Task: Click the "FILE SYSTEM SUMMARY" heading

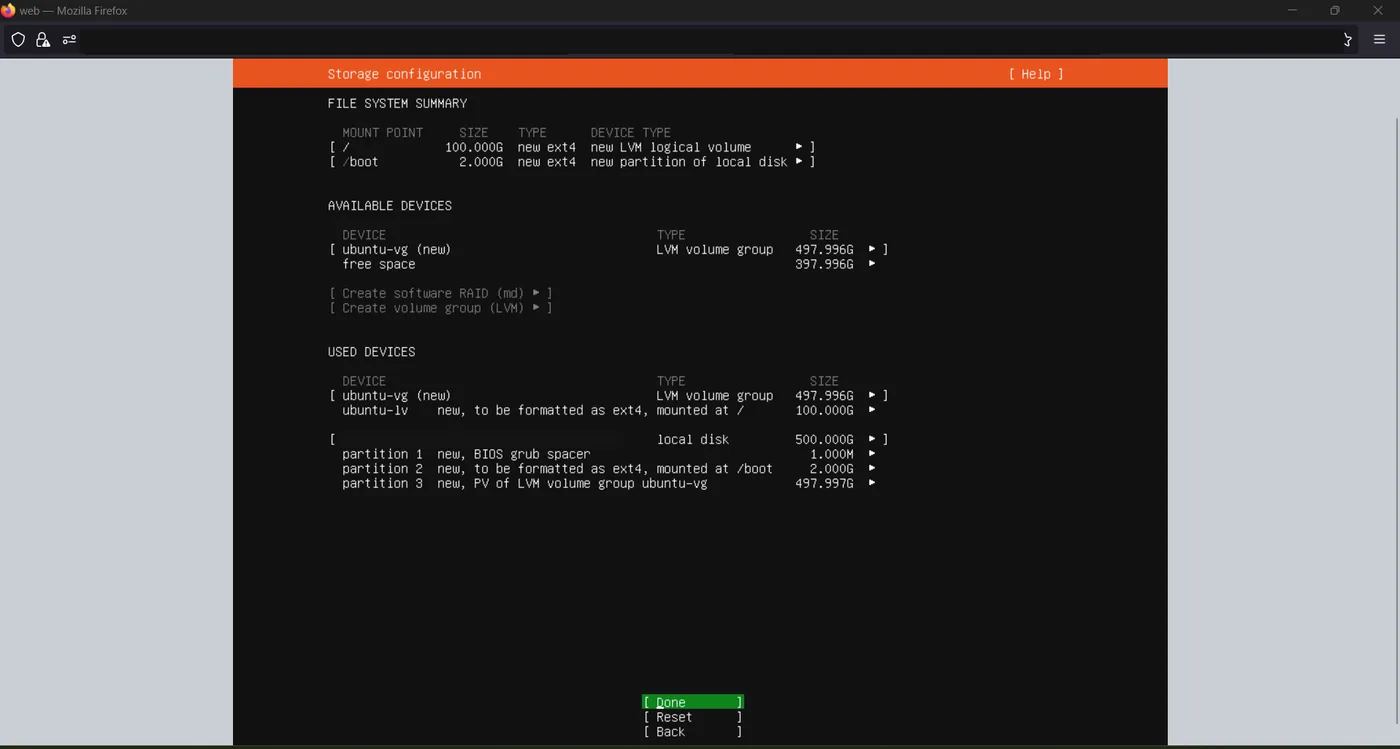Action: pos(397,103)
